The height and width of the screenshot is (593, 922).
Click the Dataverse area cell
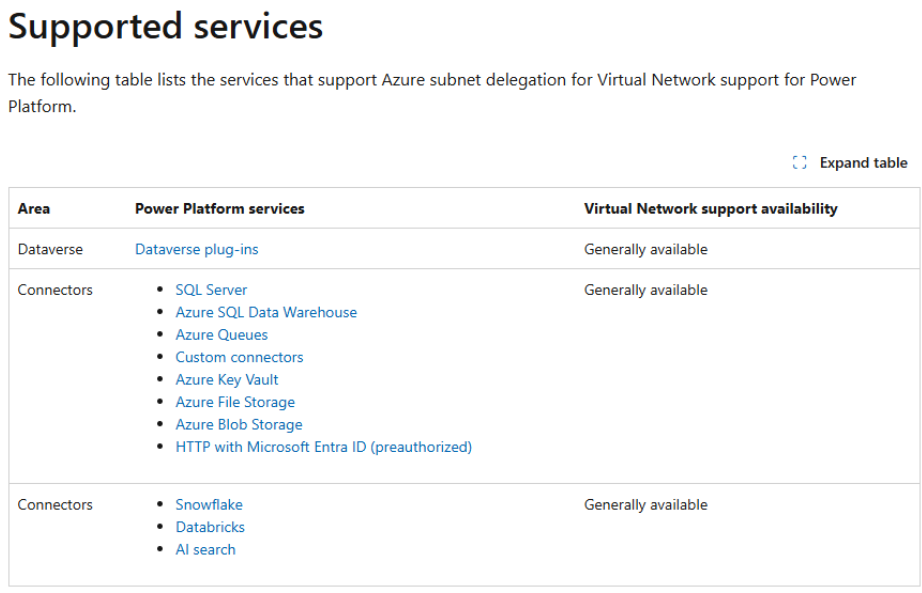point(50,249)
